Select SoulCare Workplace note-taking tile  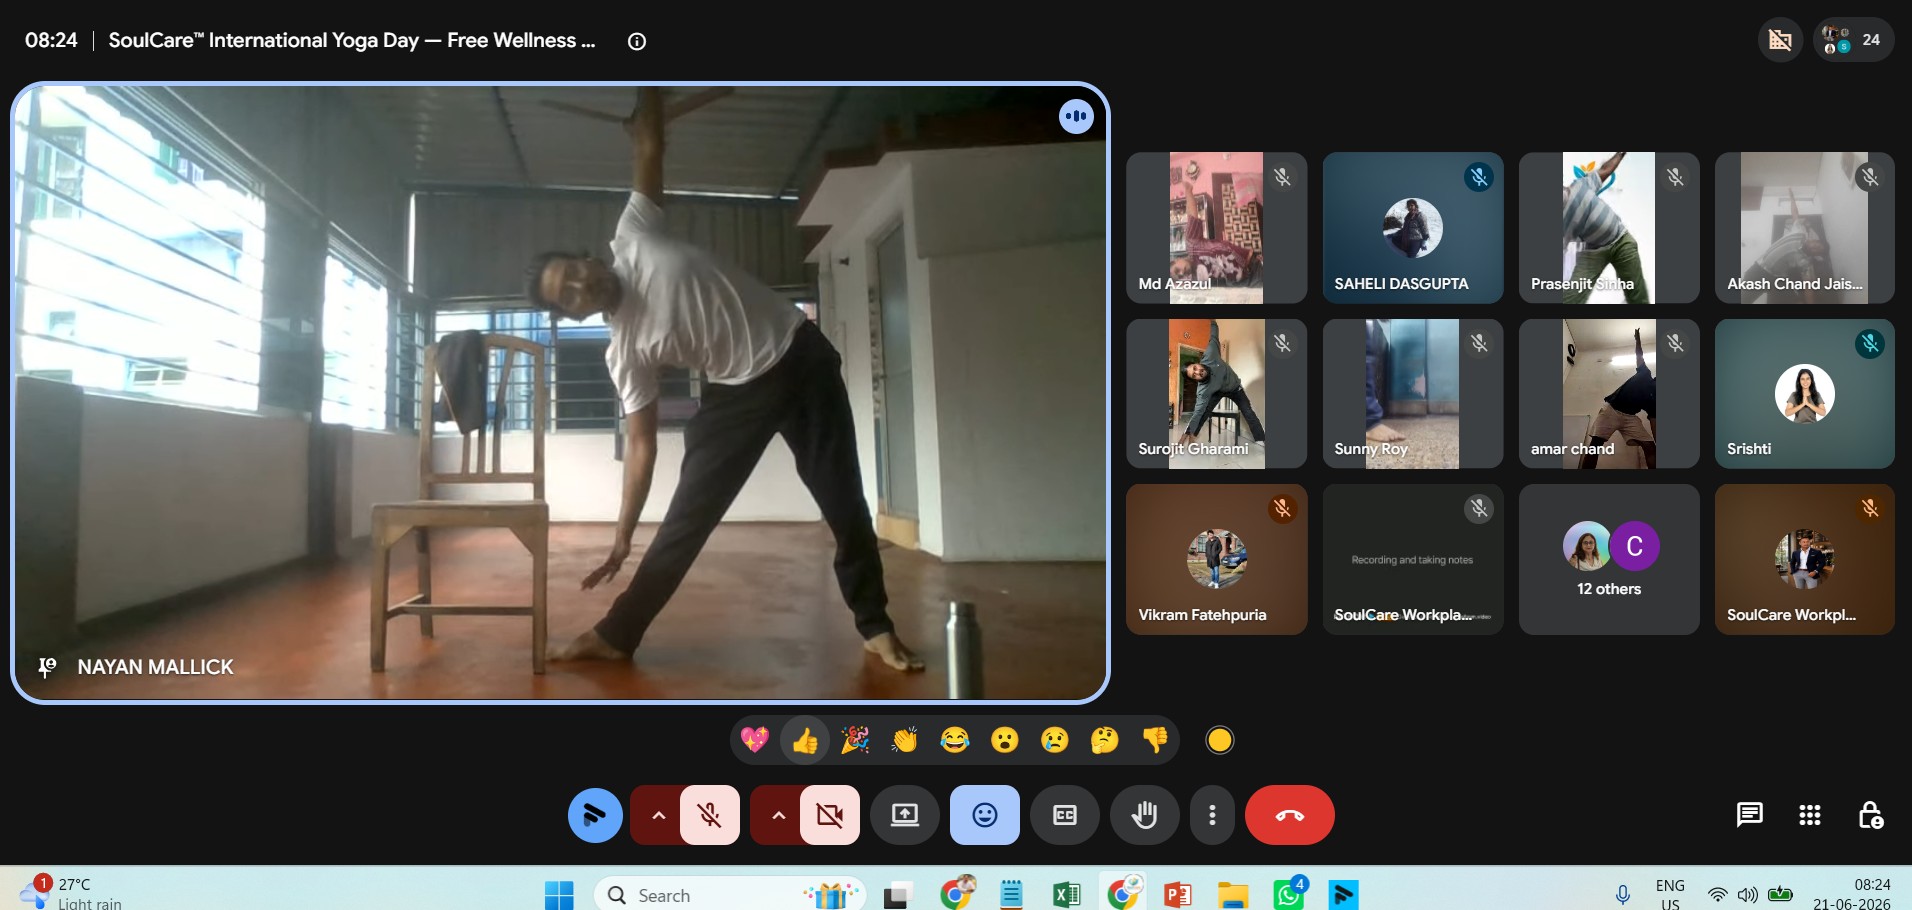[1412, 560]
